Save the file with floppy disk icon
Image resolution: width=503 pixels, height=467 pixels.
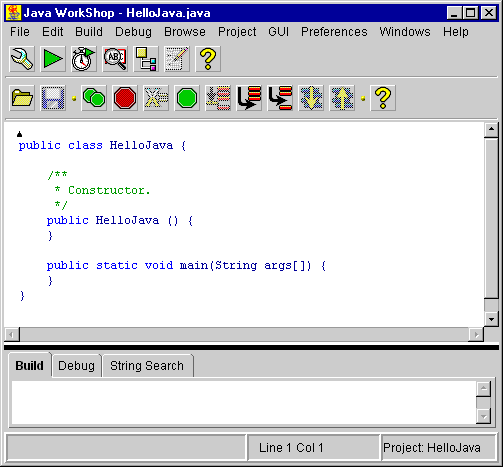click(53, 98)
